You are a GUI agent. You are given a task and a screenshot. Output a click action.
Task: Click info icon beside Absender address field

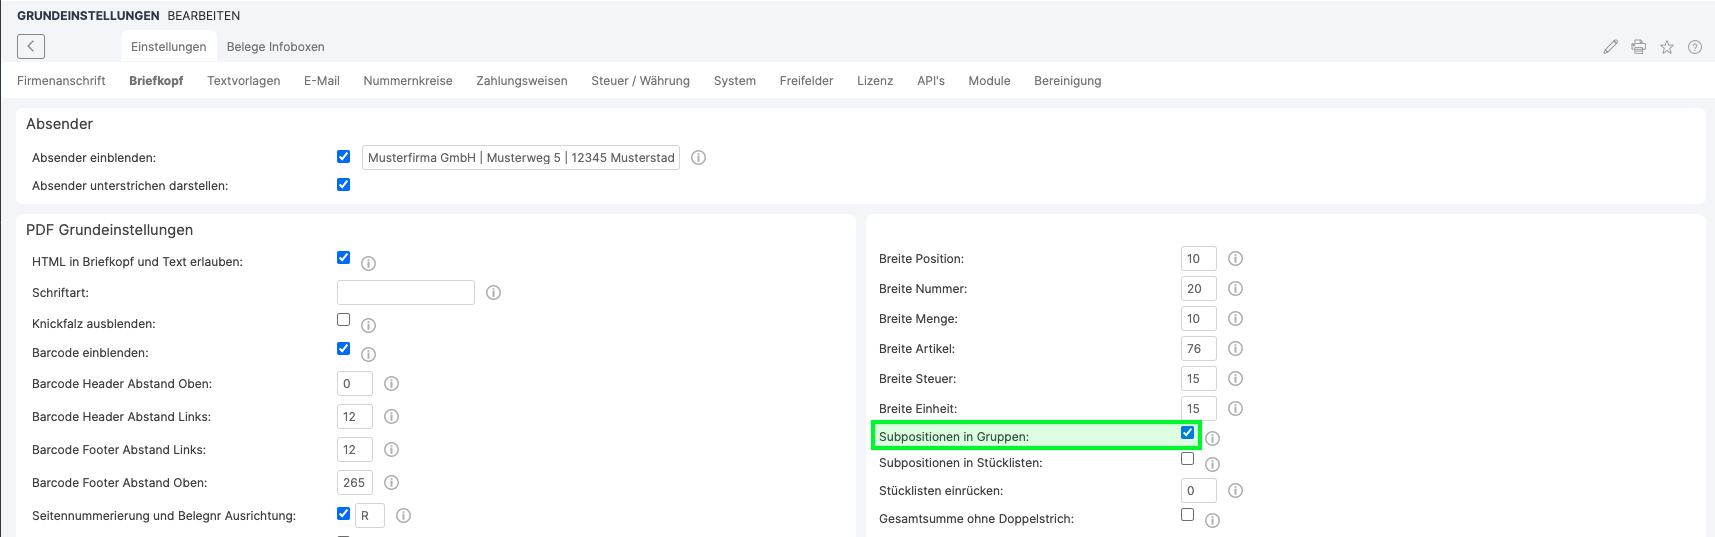tap(699, 158)
